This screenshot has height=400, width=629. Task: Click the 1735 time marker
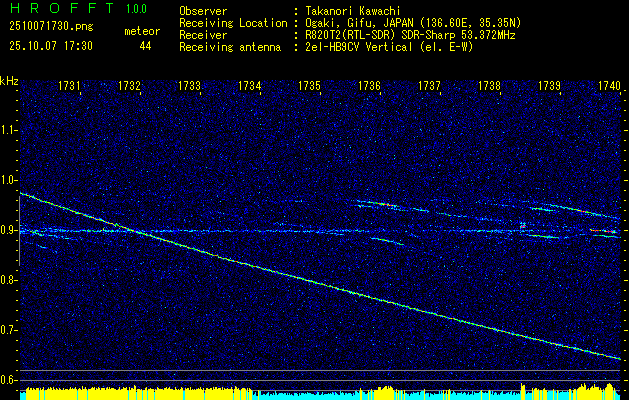click(309, 85)
